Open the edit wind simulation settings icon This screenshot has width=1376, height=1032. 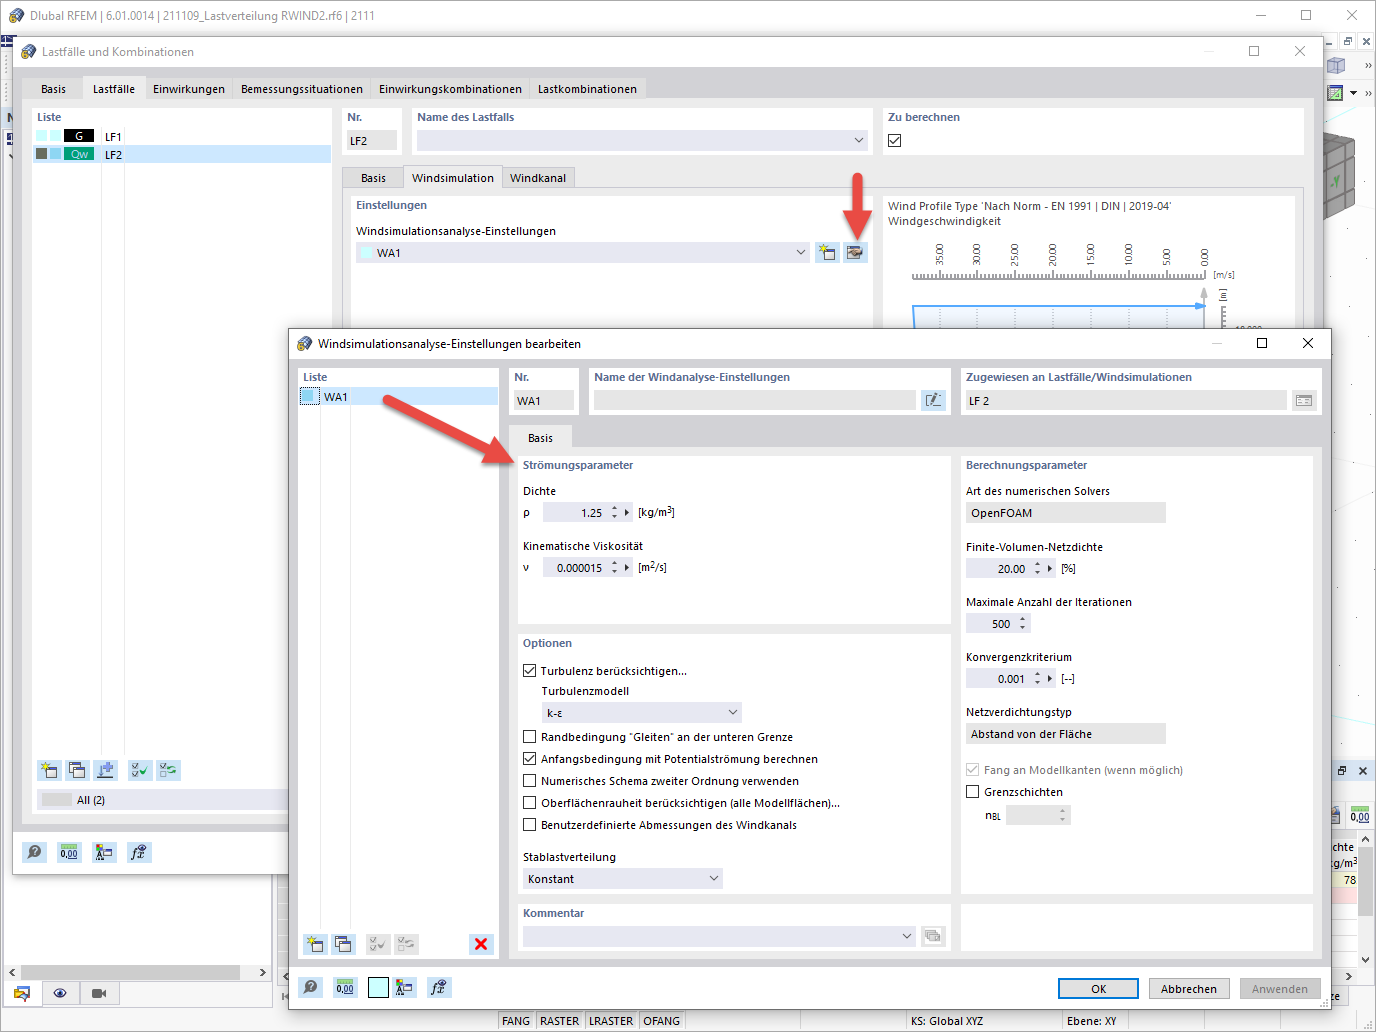855,252
